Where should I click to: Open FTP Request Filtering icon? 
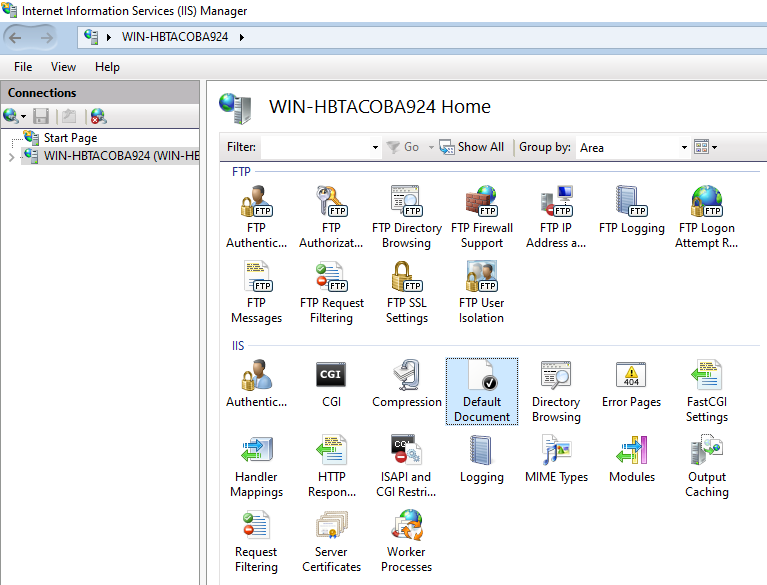(x=332, y=292)
